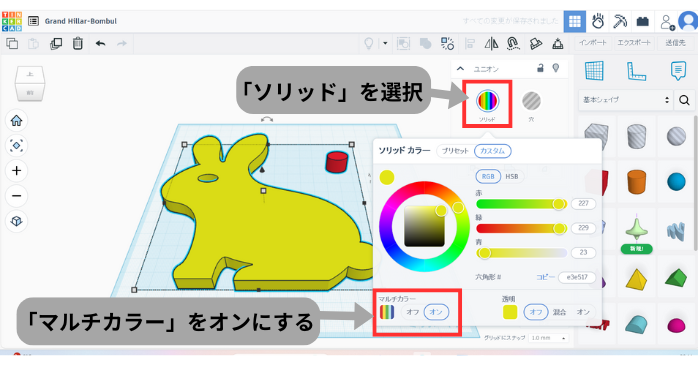Open the Sim Lab icon
Screen dimensions: 698x365
point(598,21)
